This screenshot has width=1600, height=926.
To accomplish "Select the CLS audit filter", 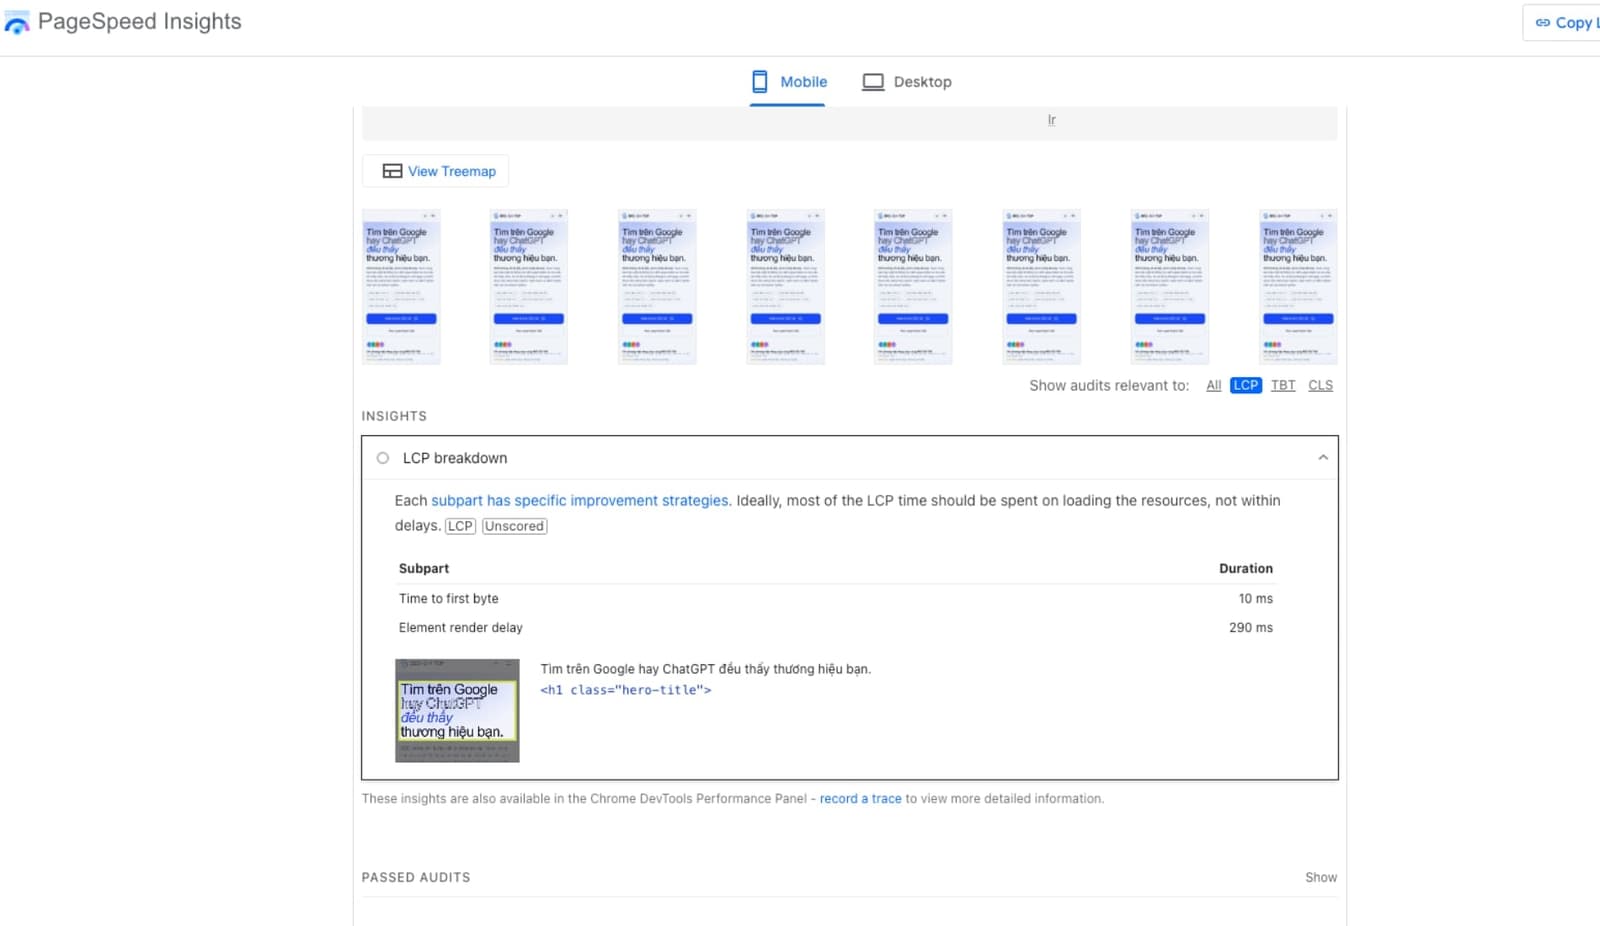I will 1320,385.
